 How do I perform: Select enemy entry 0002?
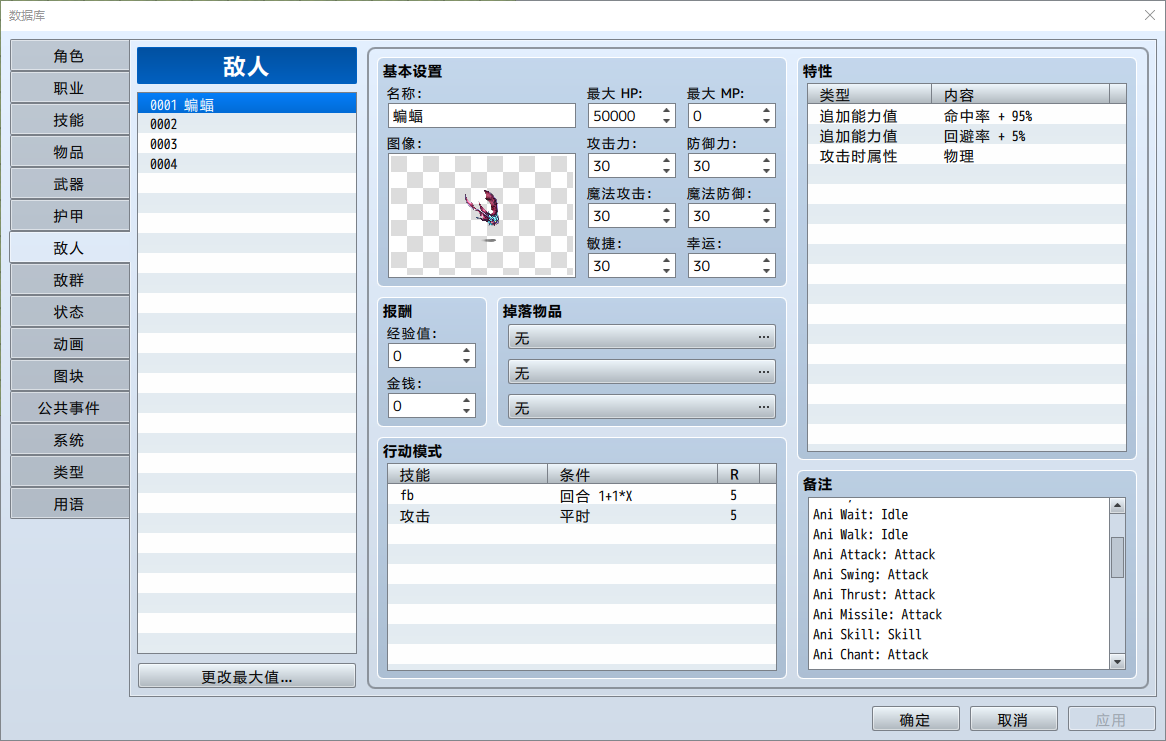click(247, 124)
